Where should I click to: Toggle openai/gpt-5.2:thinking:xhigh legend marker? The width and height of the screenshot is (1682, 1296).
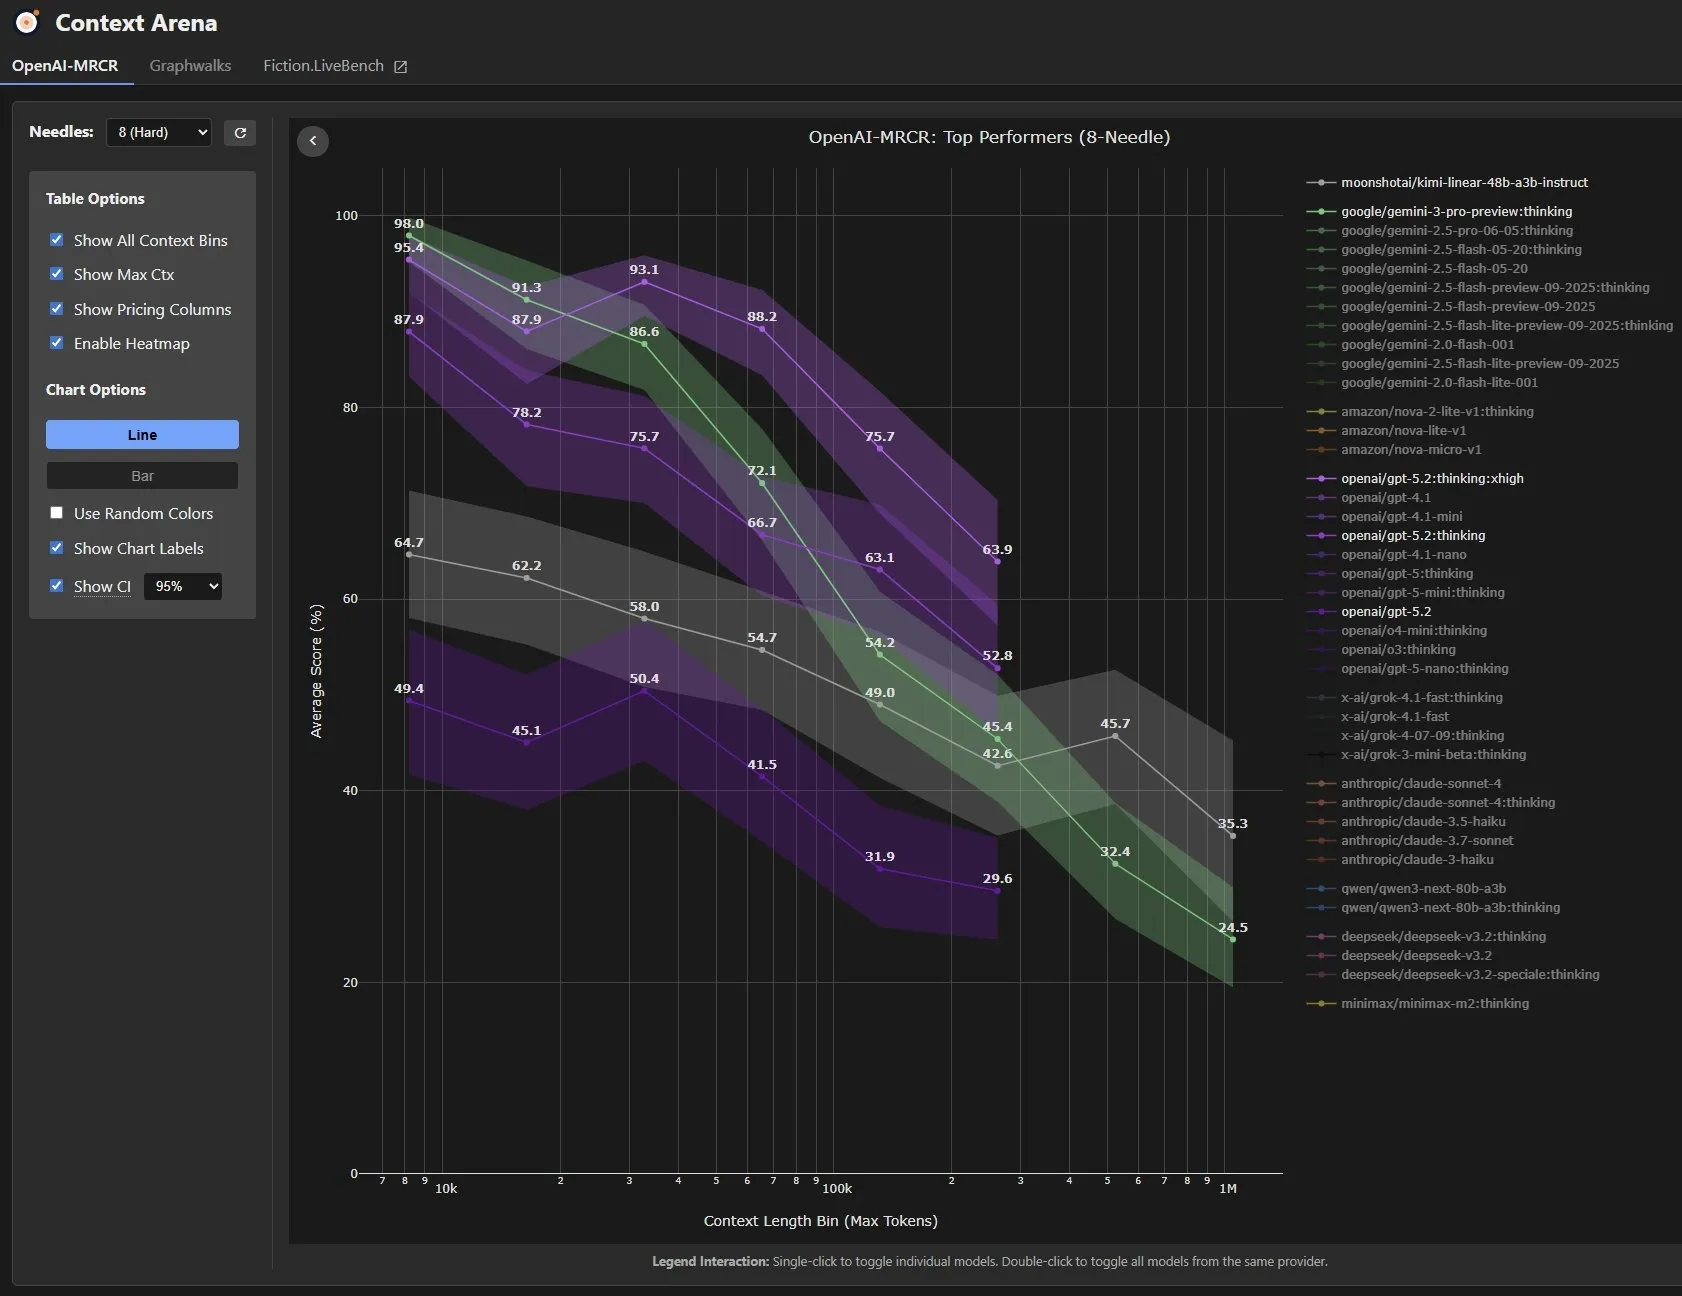[x=1321, y=479]
